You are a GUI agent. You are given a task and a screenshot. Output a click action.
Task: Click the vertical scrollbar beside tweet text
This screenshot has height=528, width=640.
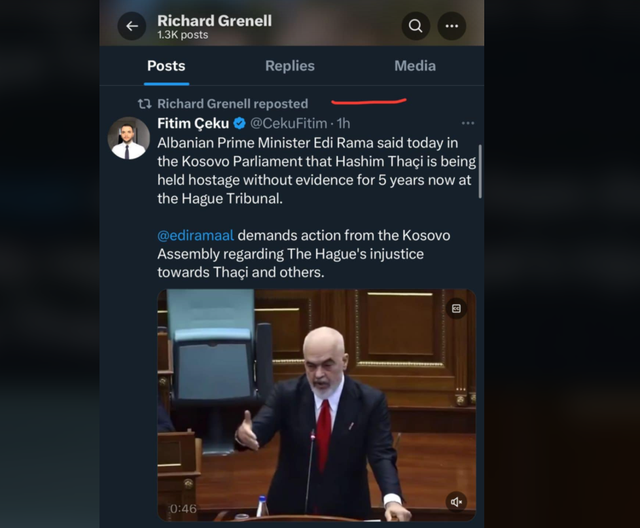(480, 171)
